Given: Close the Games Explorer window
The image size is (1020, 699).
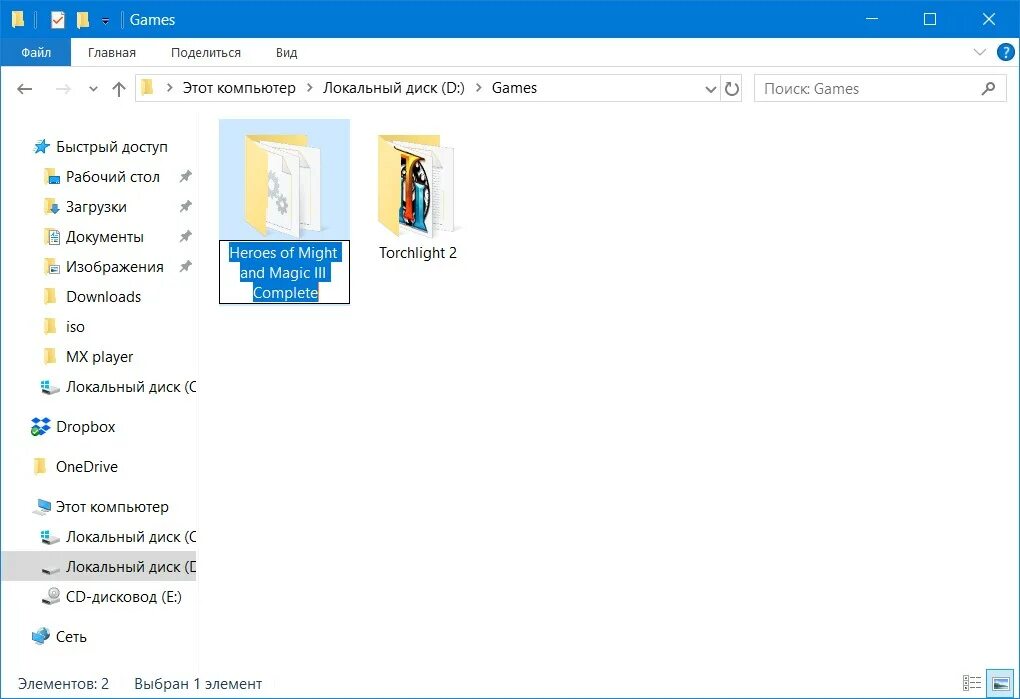Looking at the screenshot, I should (989, 20).
